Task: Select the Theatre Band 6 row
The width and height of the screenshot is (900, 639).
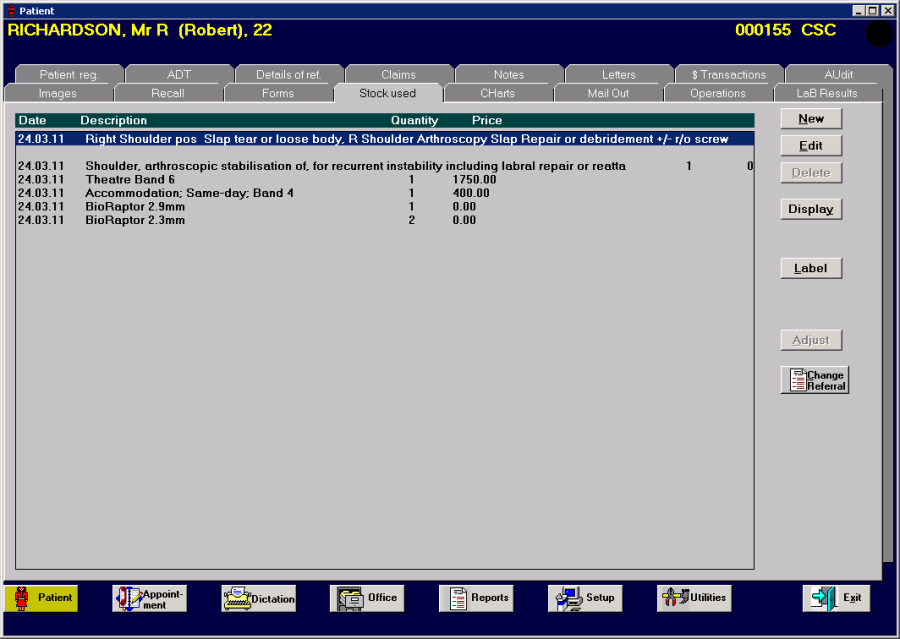Action: [x=385, y=180]
